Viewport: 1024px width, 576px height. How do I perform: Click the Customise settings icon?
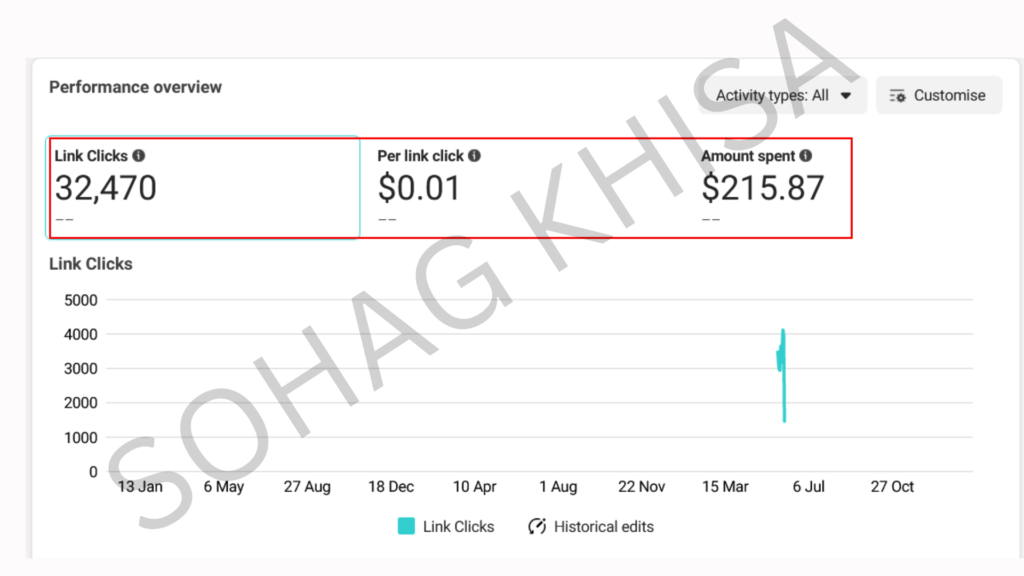pyautogui.click(x=897, y=96)
